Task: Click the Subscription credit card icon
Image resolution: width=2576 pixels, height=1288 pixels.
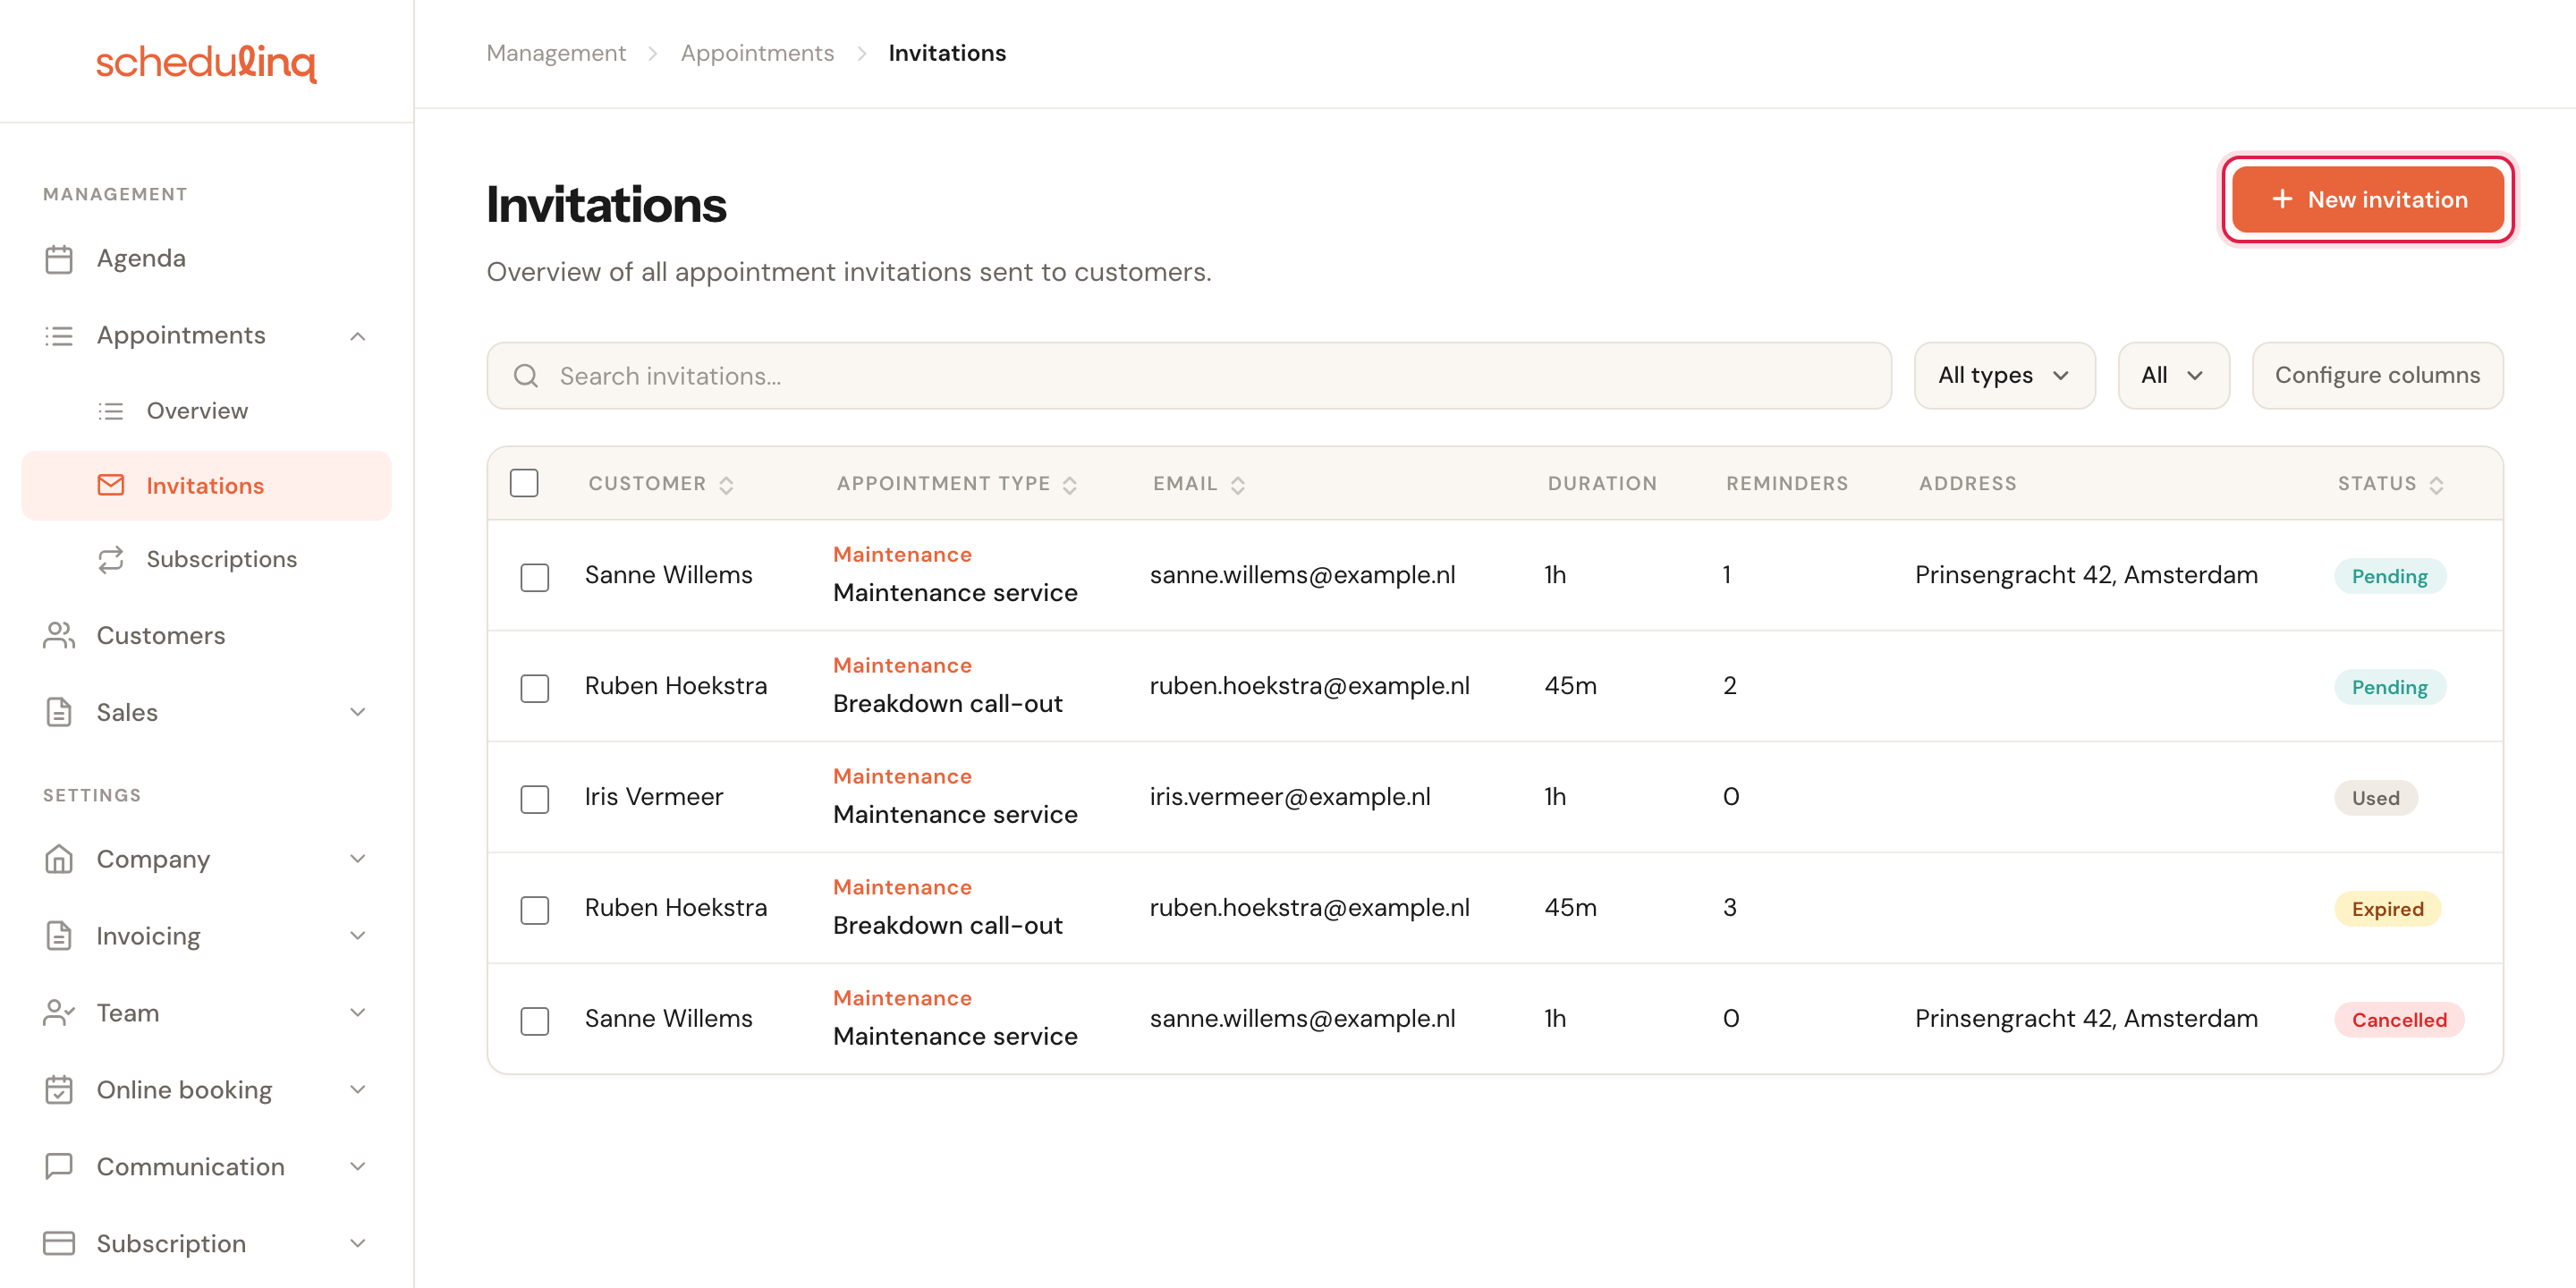Action: coord(59,1243)
